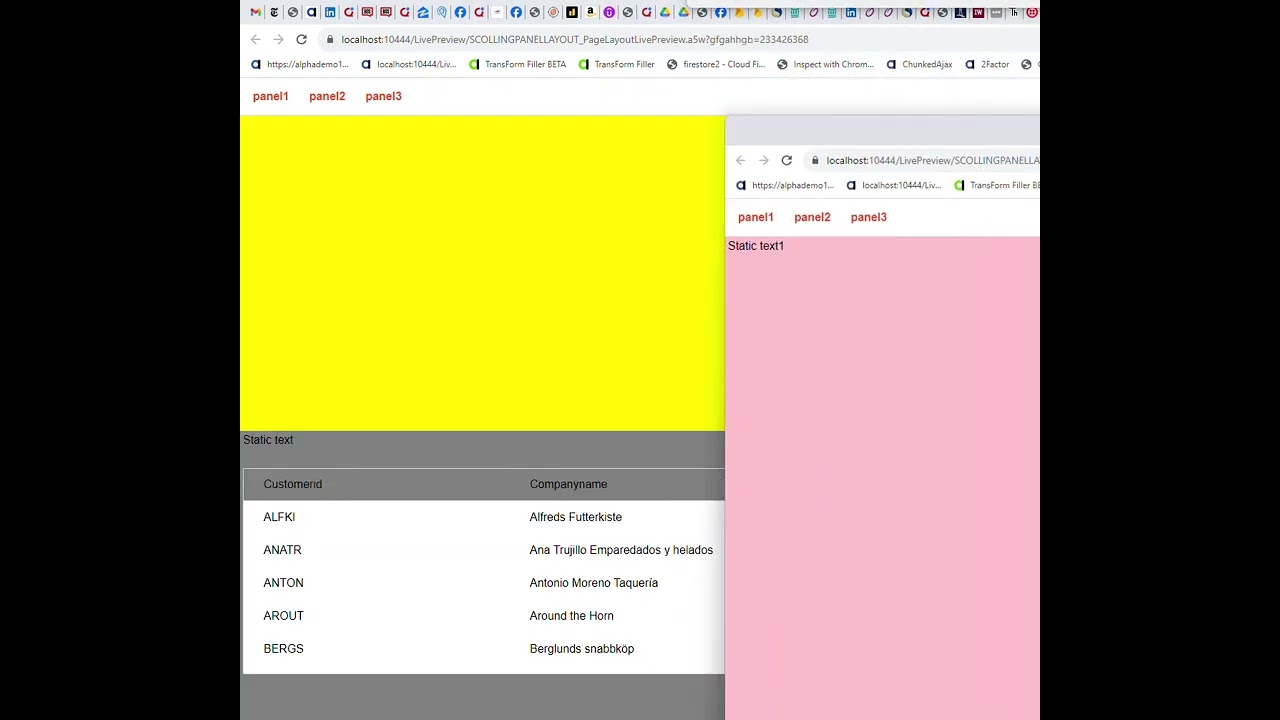Click favicon of the ChunkedAjax bookmark
Viewport: 1280px width, 720px height.
pyautogui.click(x=890, y=64)
